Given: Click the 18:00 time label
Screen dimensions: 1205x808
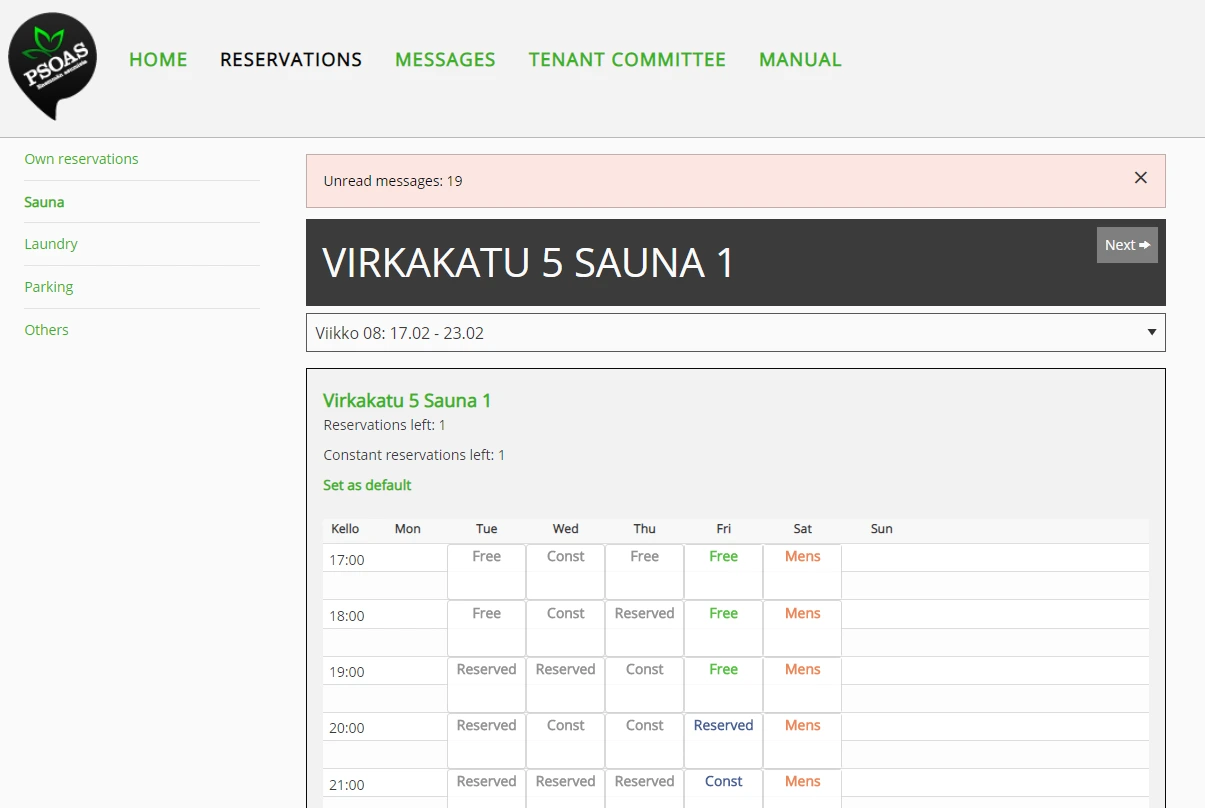Looking at the screenshot, I should pyautogui.click(x=347, y=616).
